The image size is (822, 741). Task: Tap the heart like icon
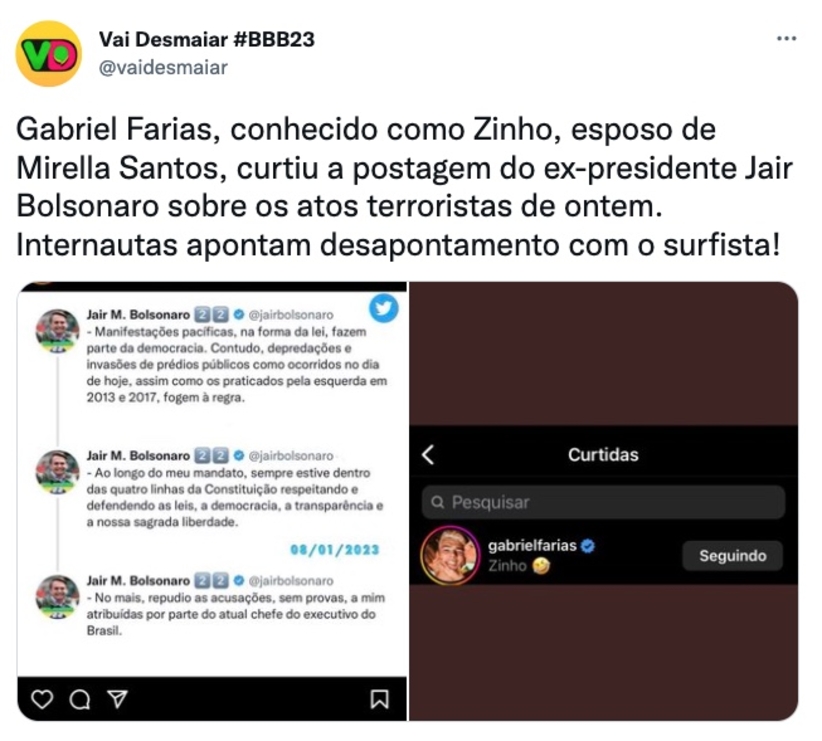point(42,699)
